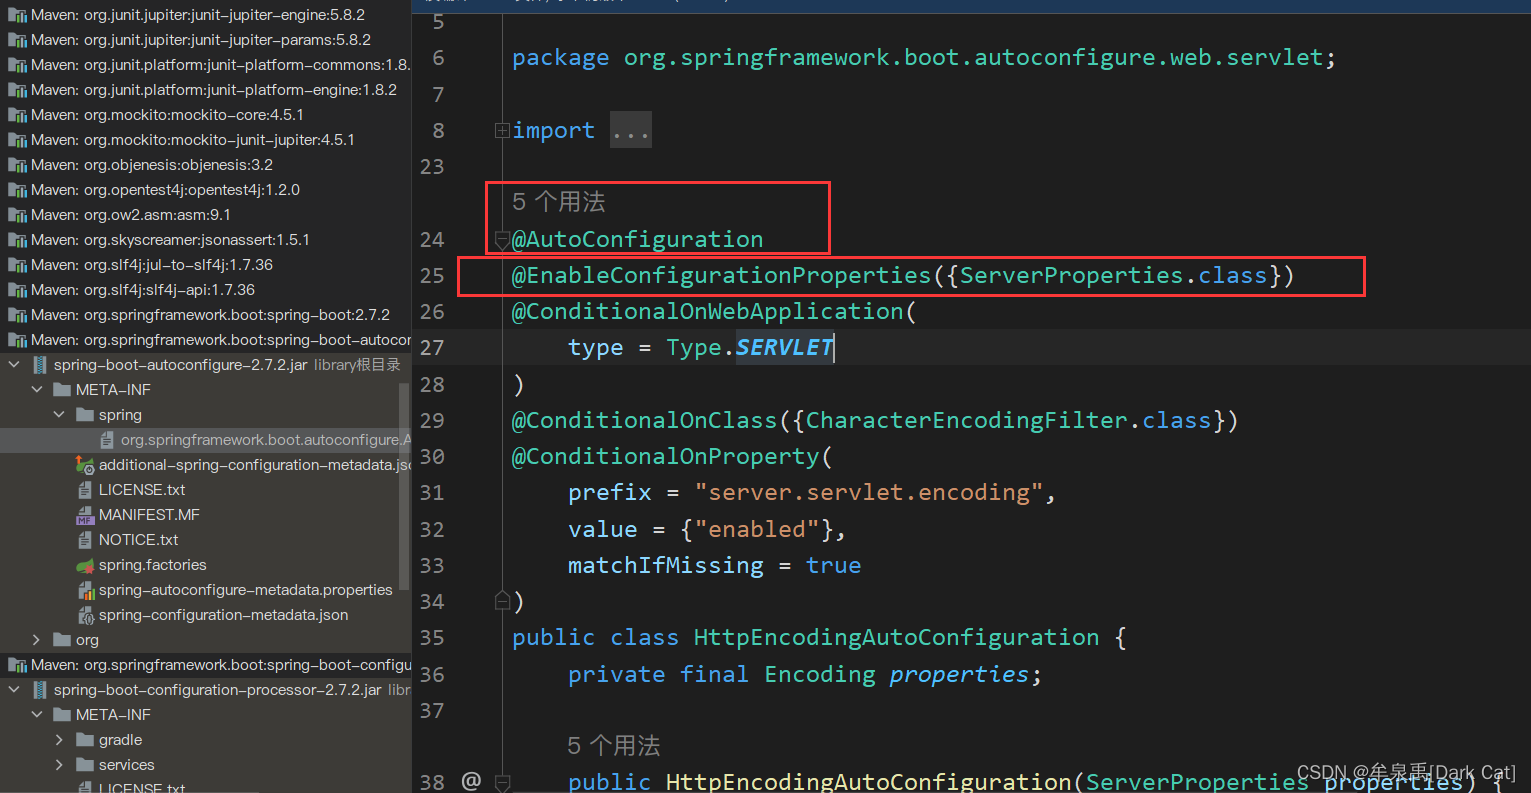
Task: Click the services folder icon
Action: click(x=85, y=765)
